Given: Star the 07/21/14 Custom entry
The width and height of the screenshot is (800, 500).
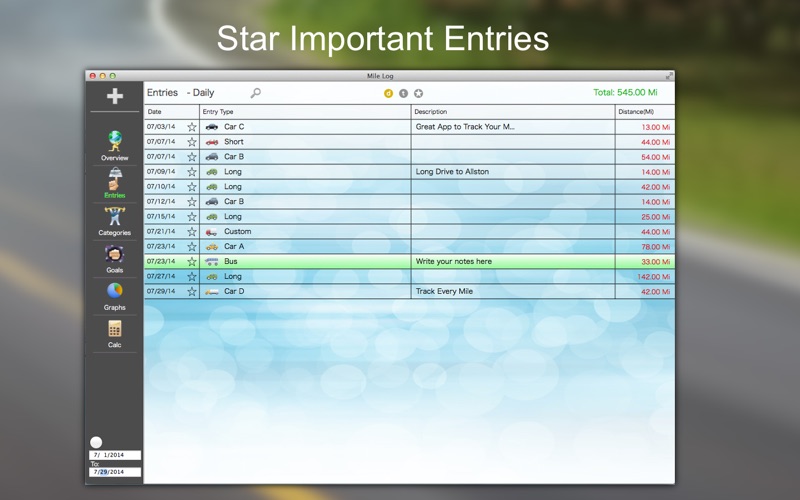Looking at the screenshot, I should (x=192, y=232).
